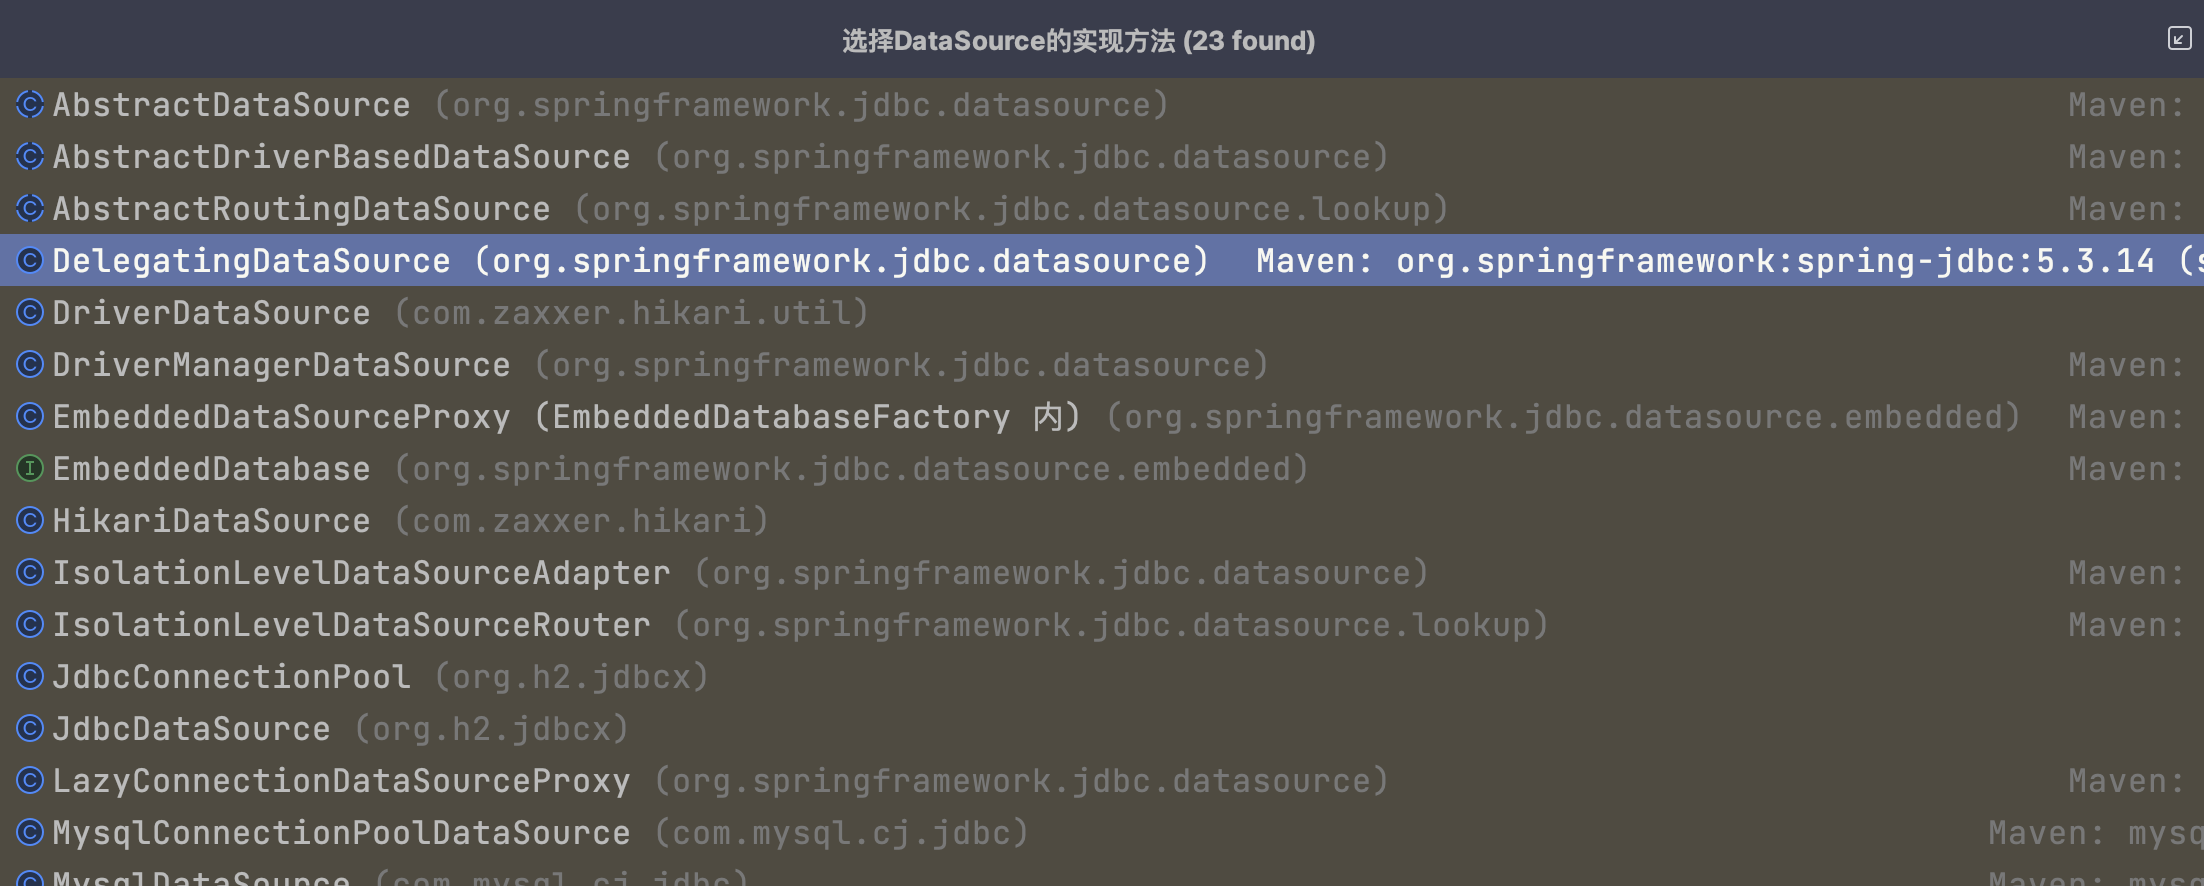Viewport: 2204px width, 886px height.
Task: Click the EmbeddedDatabase interface icon
Action: [x=30, y=468]
